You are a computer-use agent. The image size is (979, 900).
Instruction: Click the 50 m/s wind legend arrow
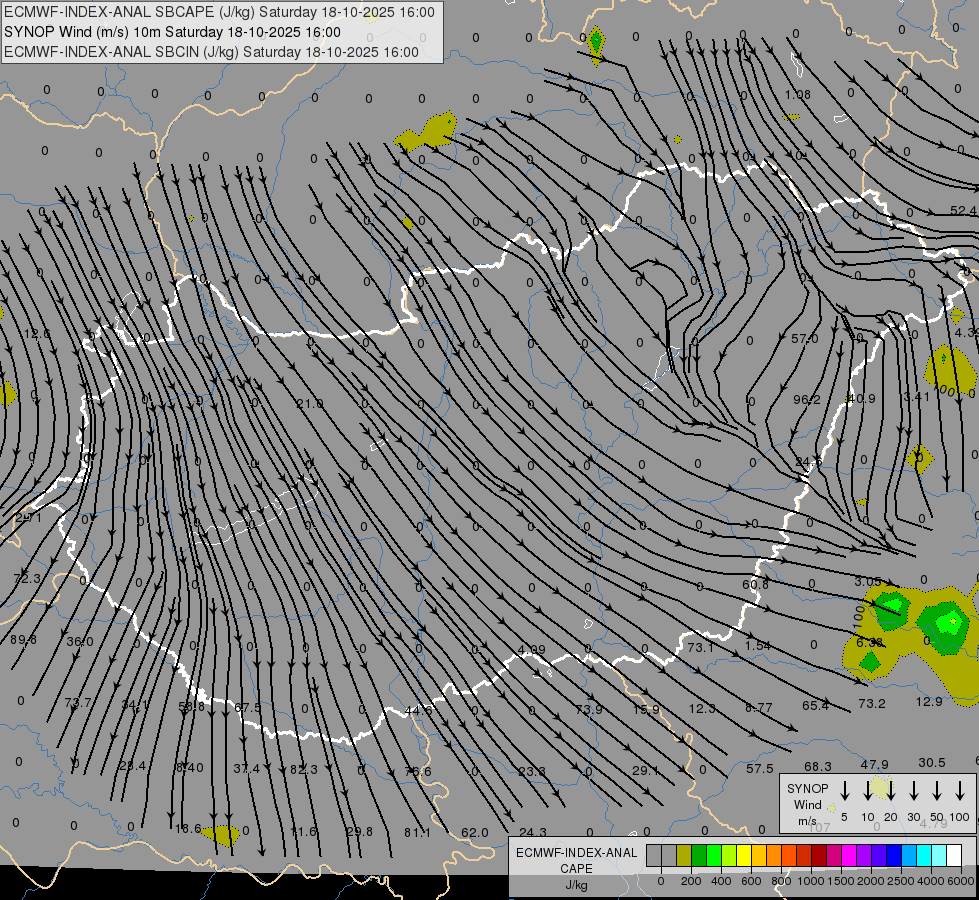point(937,790)
